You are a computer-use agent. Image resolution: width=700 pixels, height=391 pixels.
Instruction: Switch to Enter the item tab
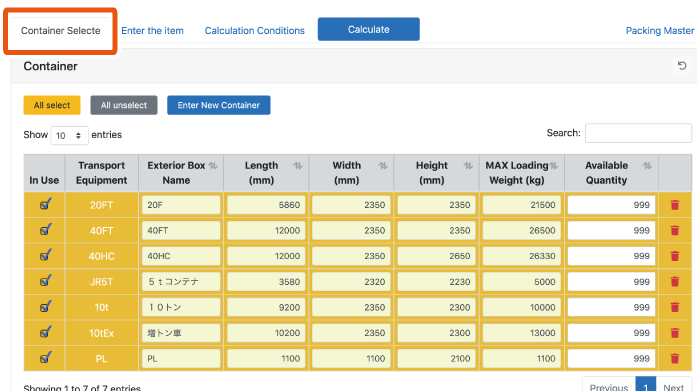point(152,31)
